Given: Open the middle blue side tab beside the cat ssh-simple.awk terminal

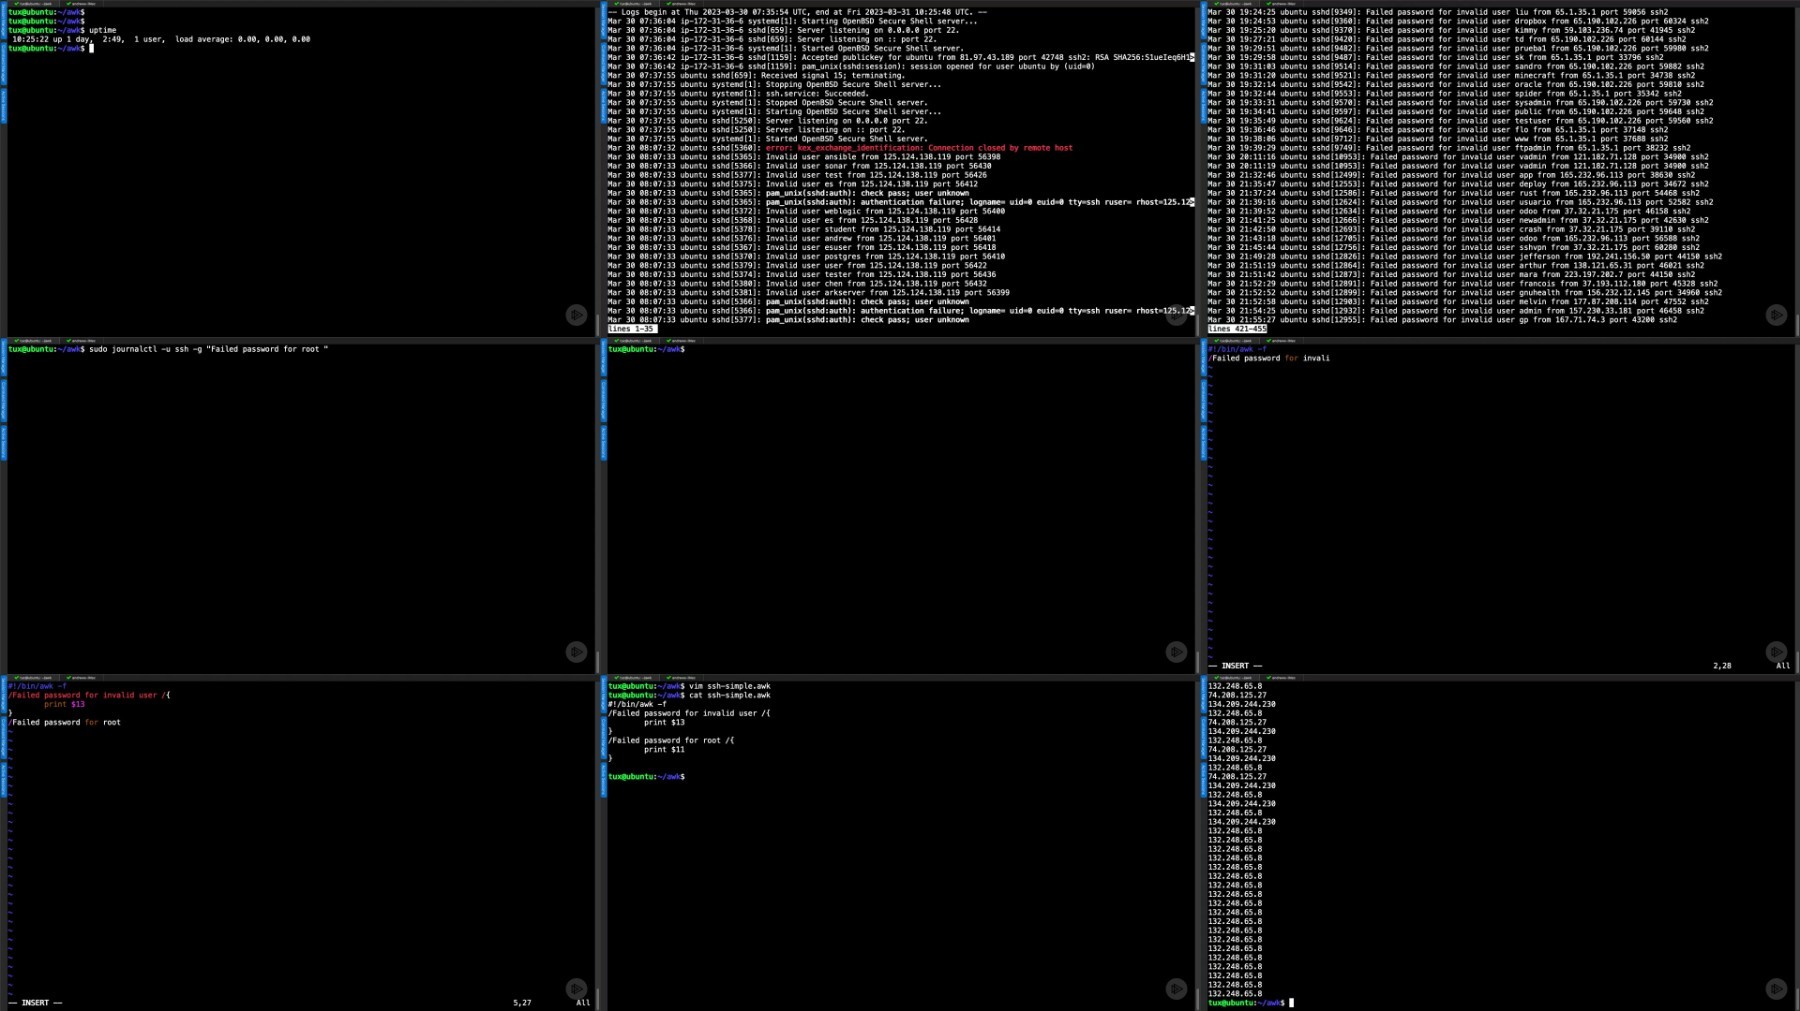Looking at the screenshot, I should click(603, 738).
